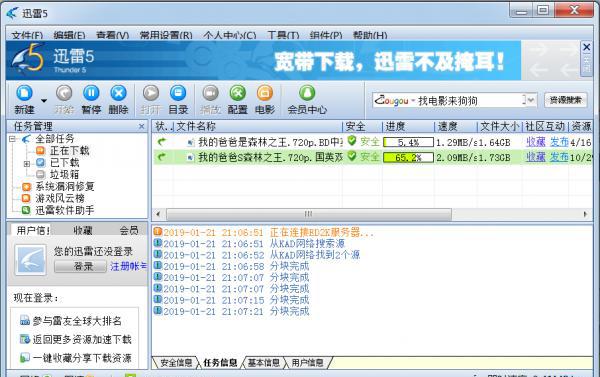Select 正在下载 in task tree
The height and width of the screenshot is (377, 600).
pyautogui.click(x=70, y=151)
